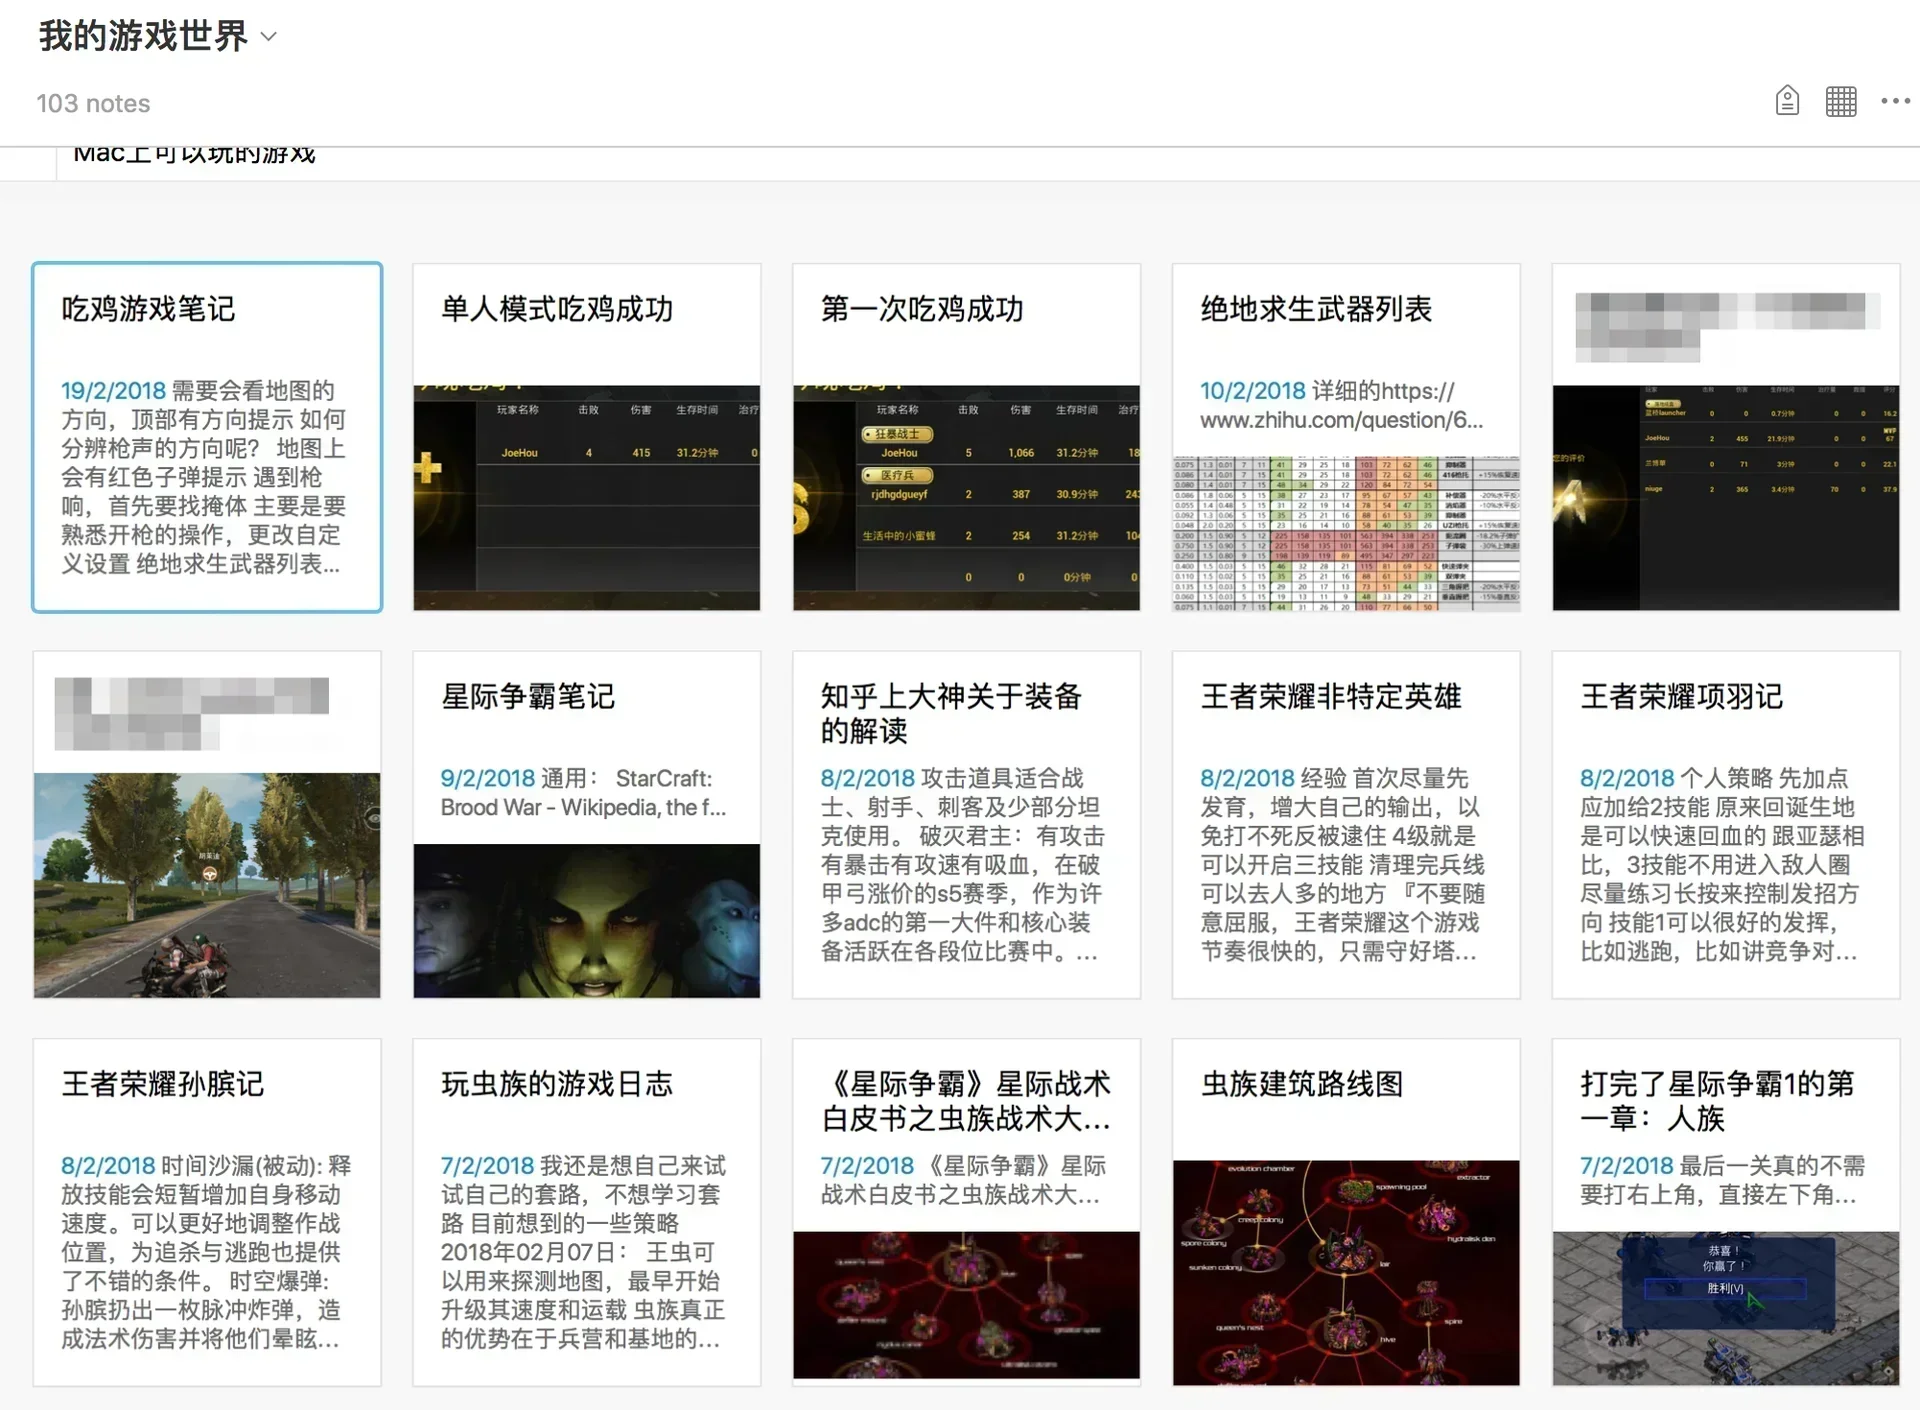Screen dimensions: 1920x1410
Task: Click the 我的游戏世界 notebook title
Action: tap(143, 36)
